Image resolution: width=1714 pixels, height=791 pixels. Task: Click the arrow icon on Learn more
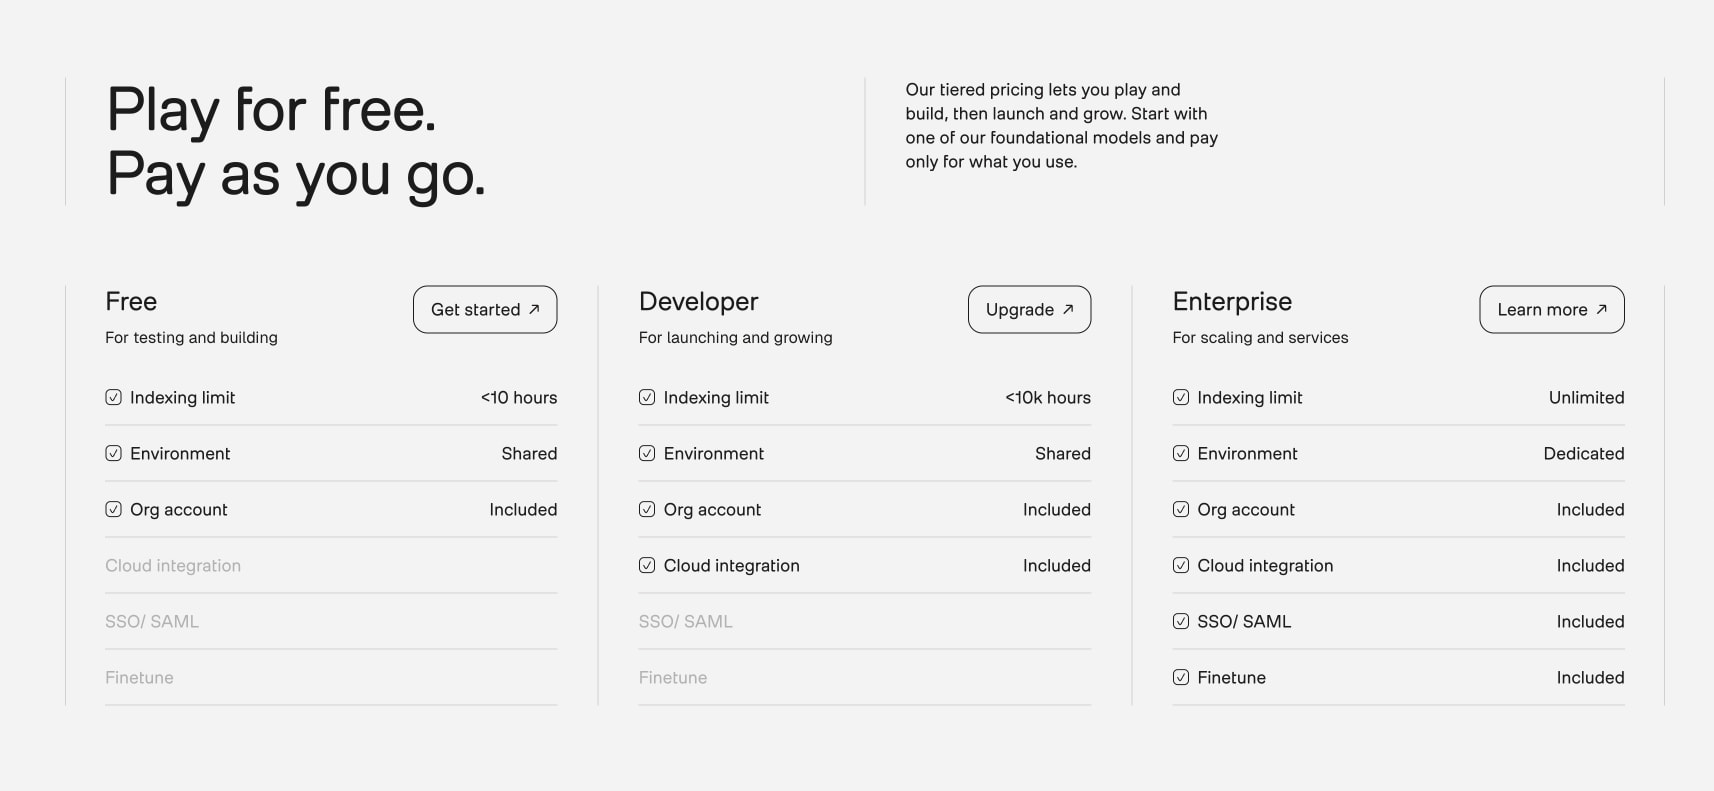coord(1601,309)
